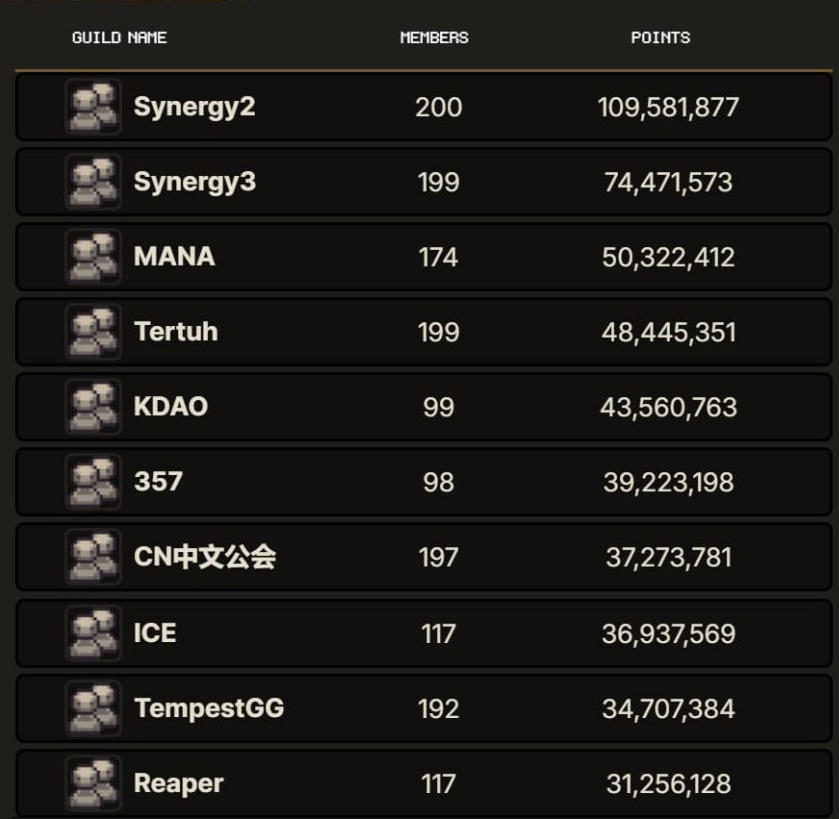Select the MEMBERS column header
Viewport: 839px width, 819px height.
(434, 38)
